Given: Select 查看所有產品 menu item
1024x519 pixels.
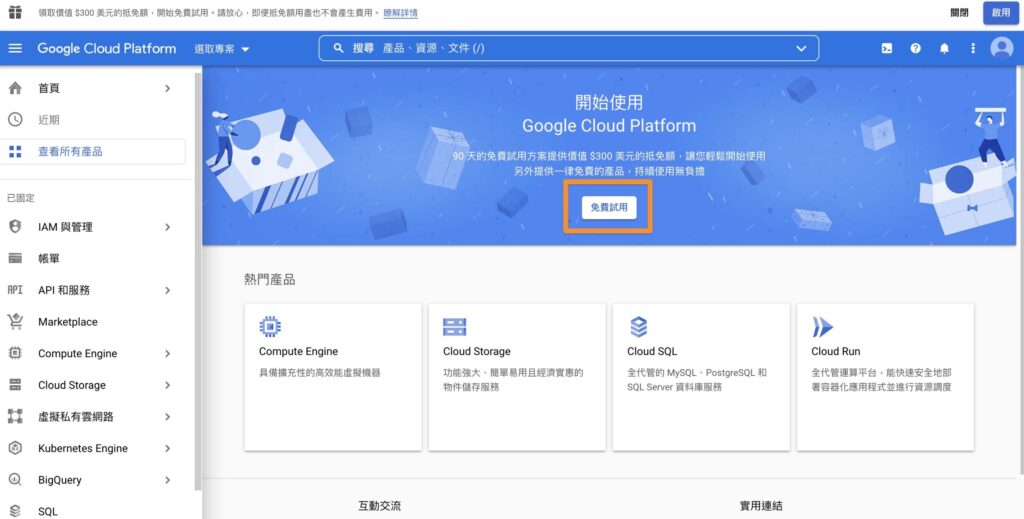Looking at the screenshot, I should coord(91,151).
